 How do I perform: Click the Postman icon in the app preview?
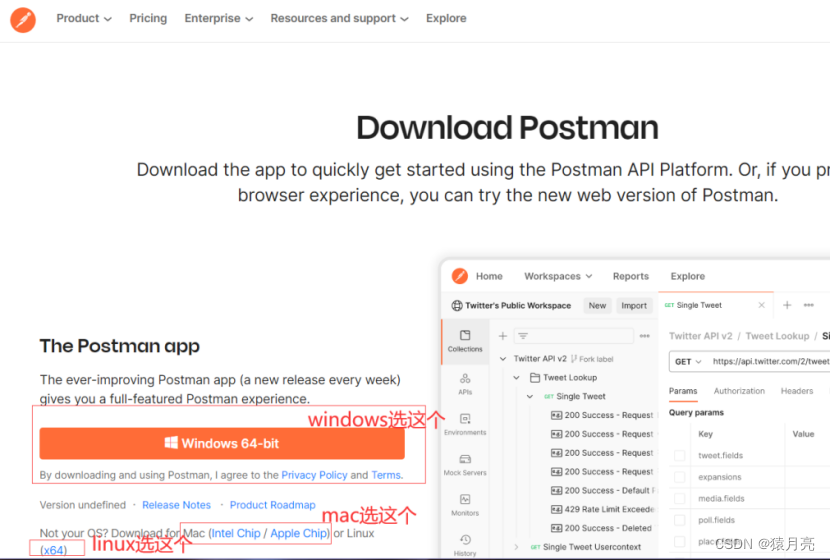[459, 276]
